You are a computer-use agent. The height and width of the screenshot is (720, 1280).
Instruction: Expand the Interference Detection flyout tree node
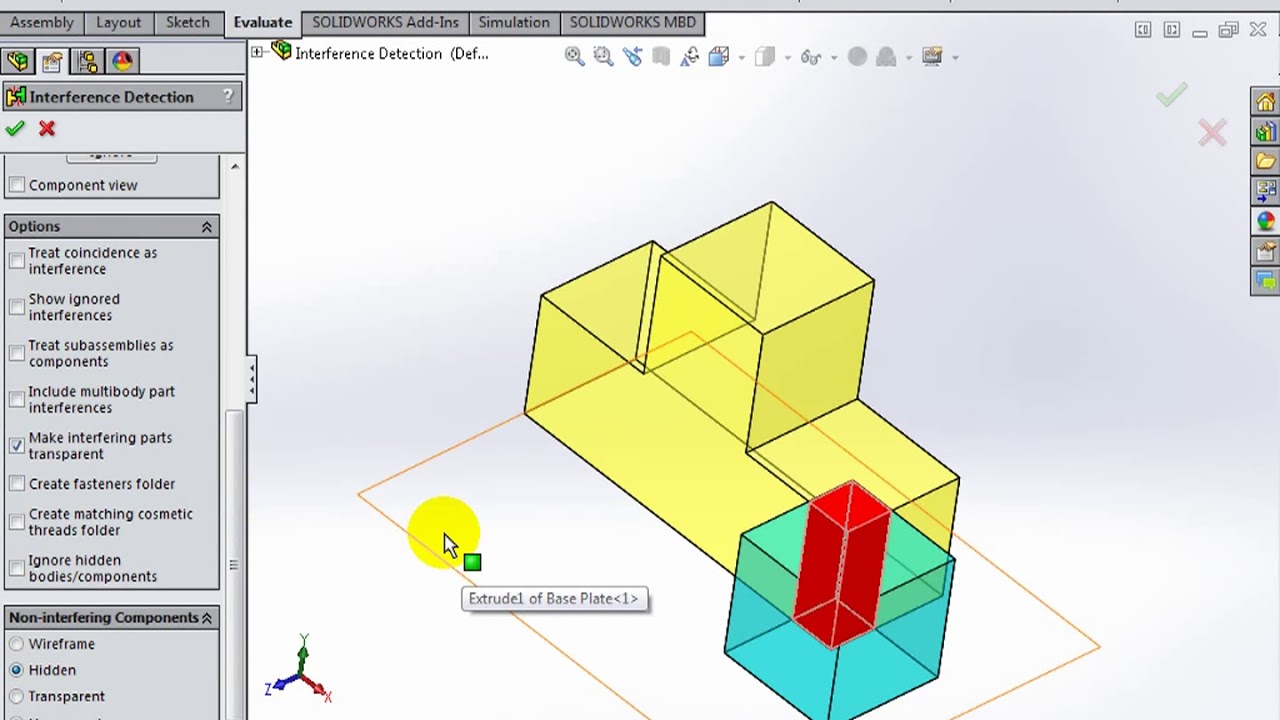[257, 52]
